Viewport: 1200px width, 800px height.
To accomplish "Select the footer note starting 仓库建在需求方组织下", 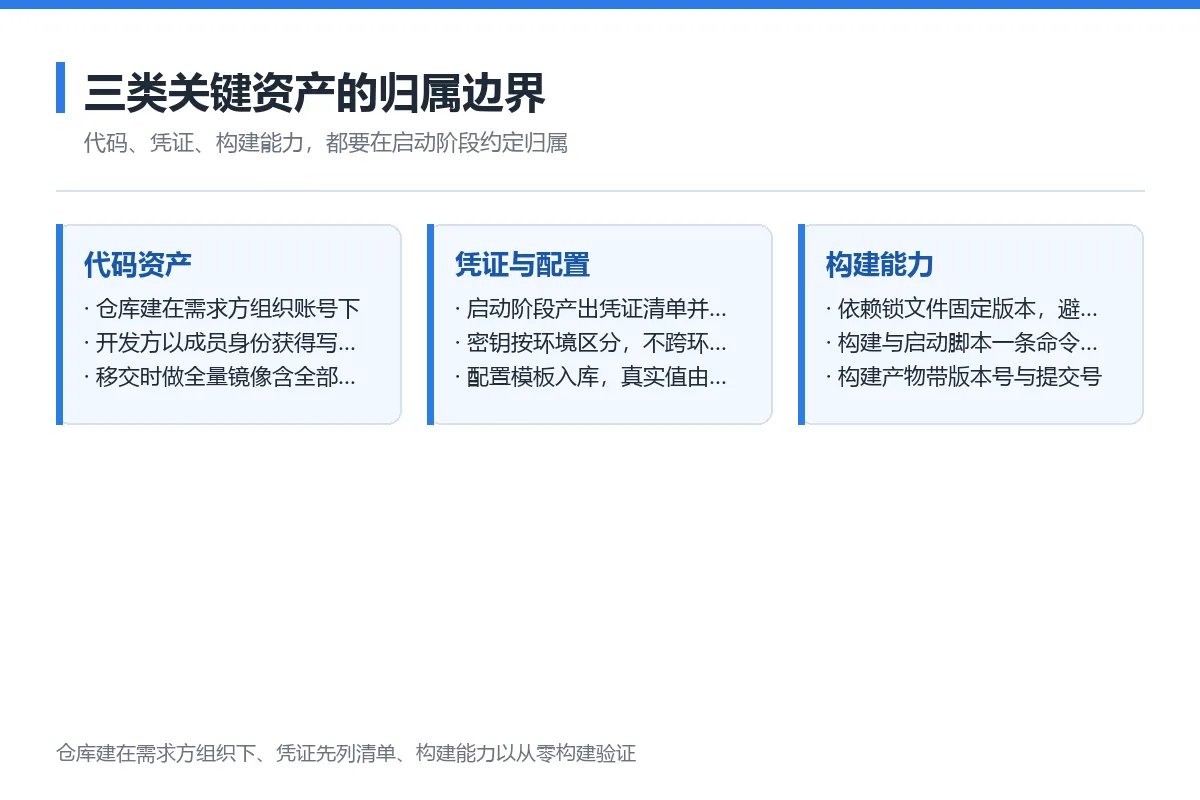I will click(x=346, y=753).
